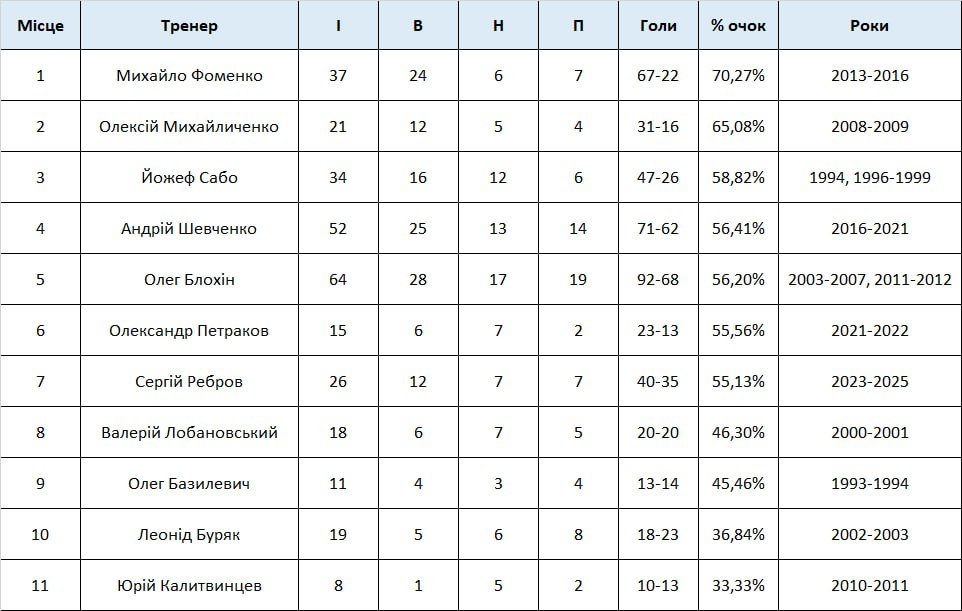Select the Олександр Петраков cell
Image resolution: width=962 pixels, height=611 pixels.
point(189,331)
